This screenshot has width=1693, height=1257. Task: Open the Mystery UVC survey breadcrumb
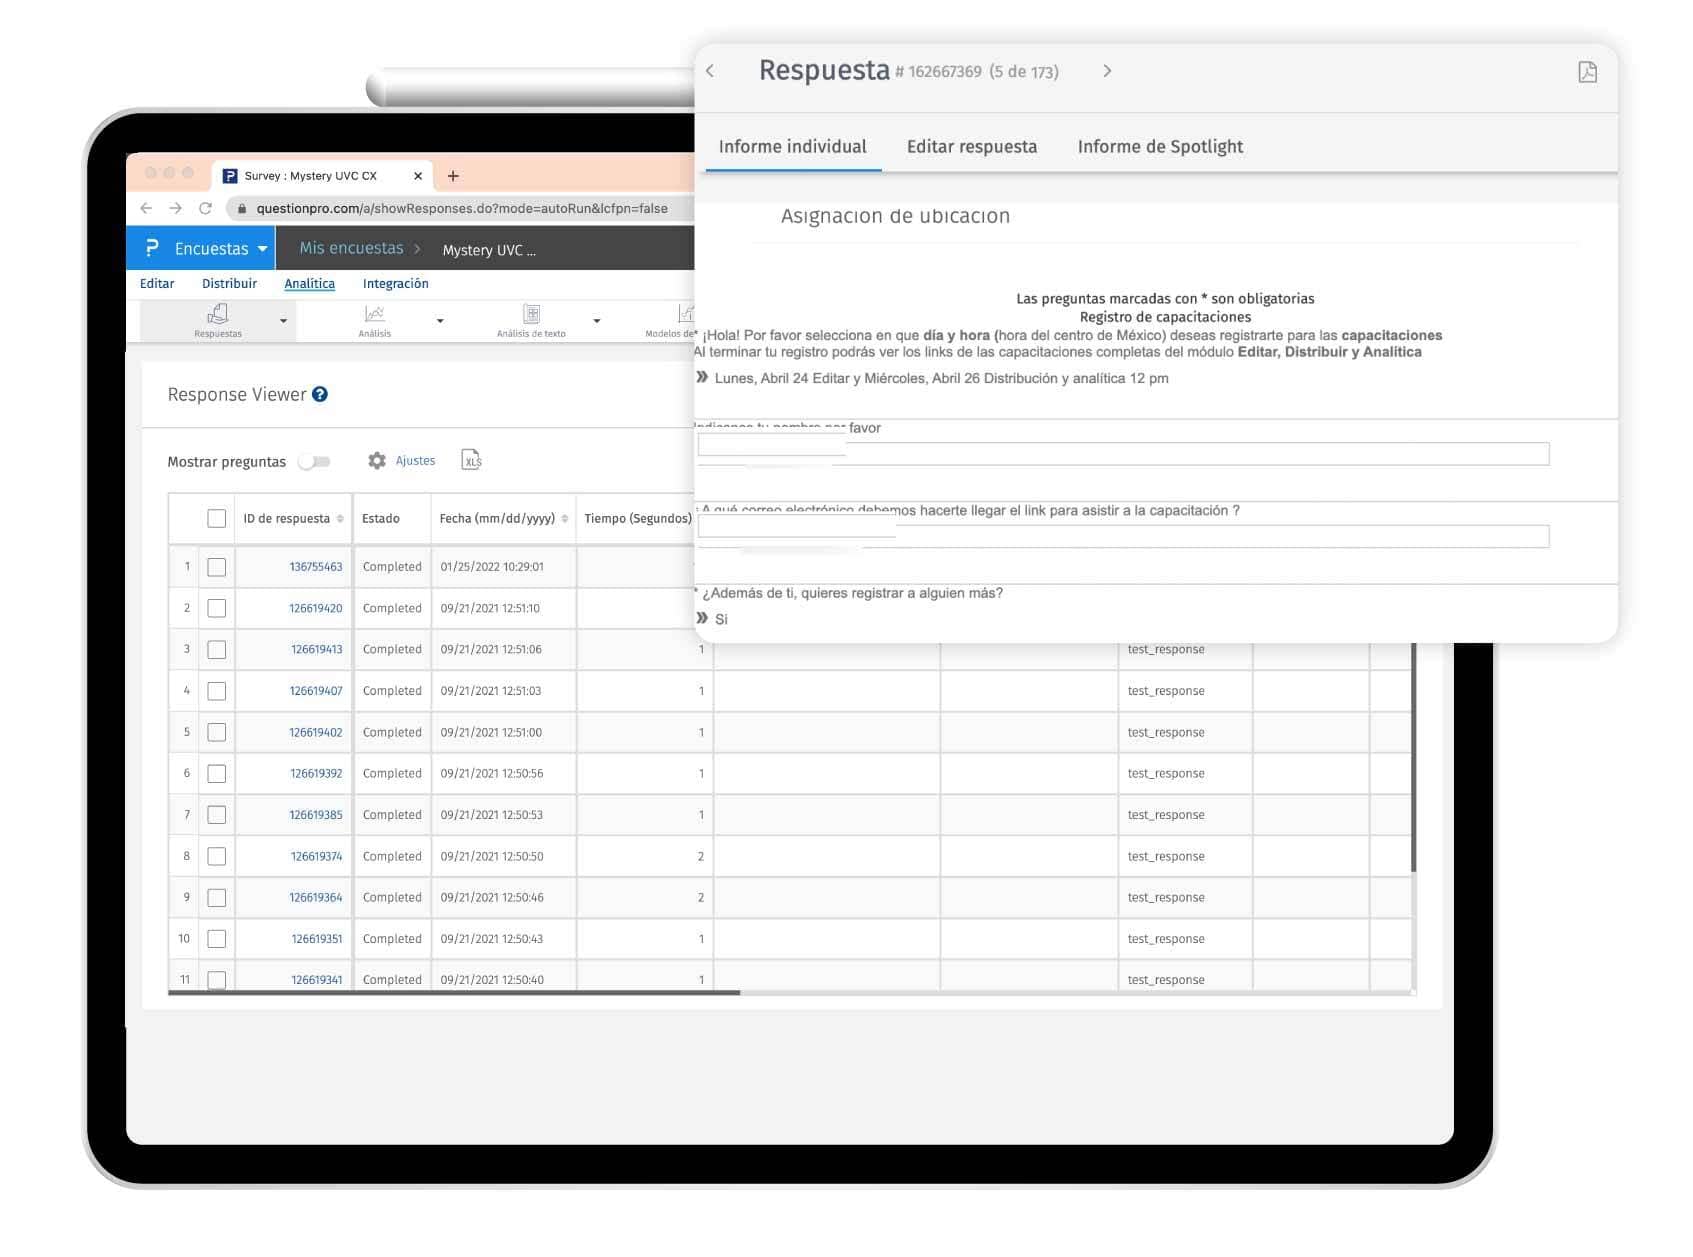tap(489, 250)
